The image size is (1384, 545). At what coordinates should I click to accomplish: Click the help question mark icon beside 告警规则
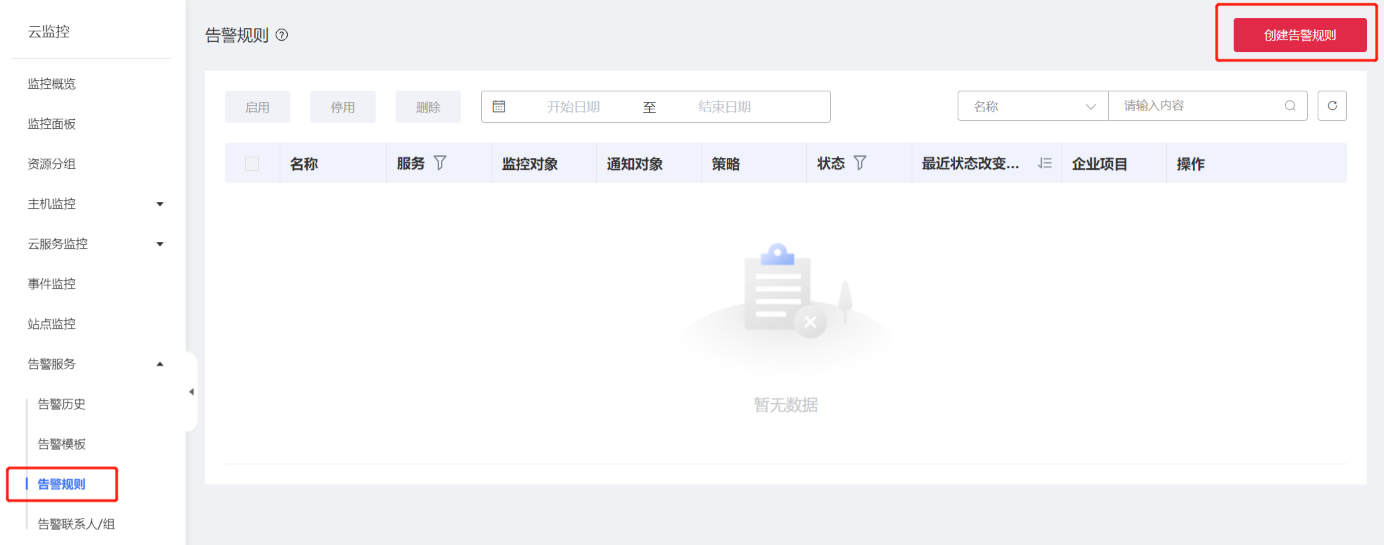pyautogui.click(x=282, y=35)
